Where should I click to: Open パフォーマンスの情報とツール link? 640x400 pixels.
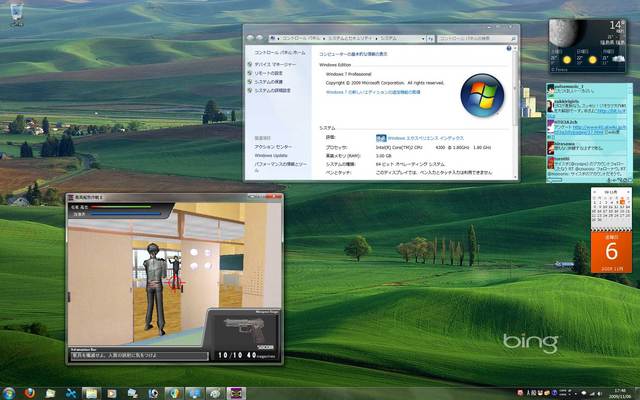pos(281,167)
